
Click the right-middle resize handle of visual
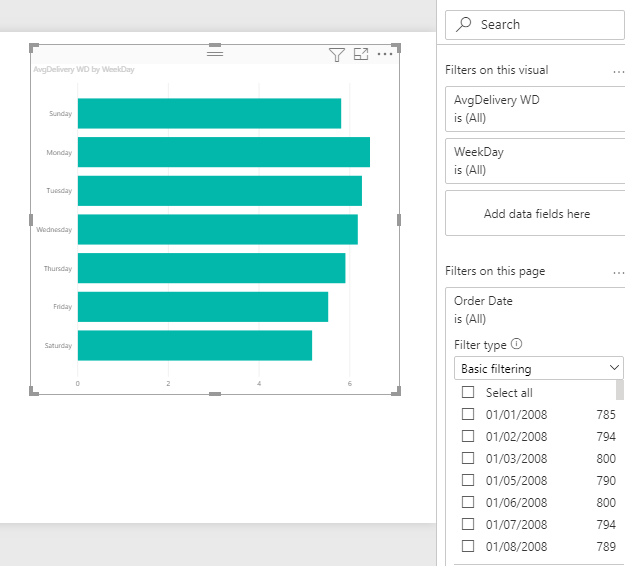[x=399, y=220]
